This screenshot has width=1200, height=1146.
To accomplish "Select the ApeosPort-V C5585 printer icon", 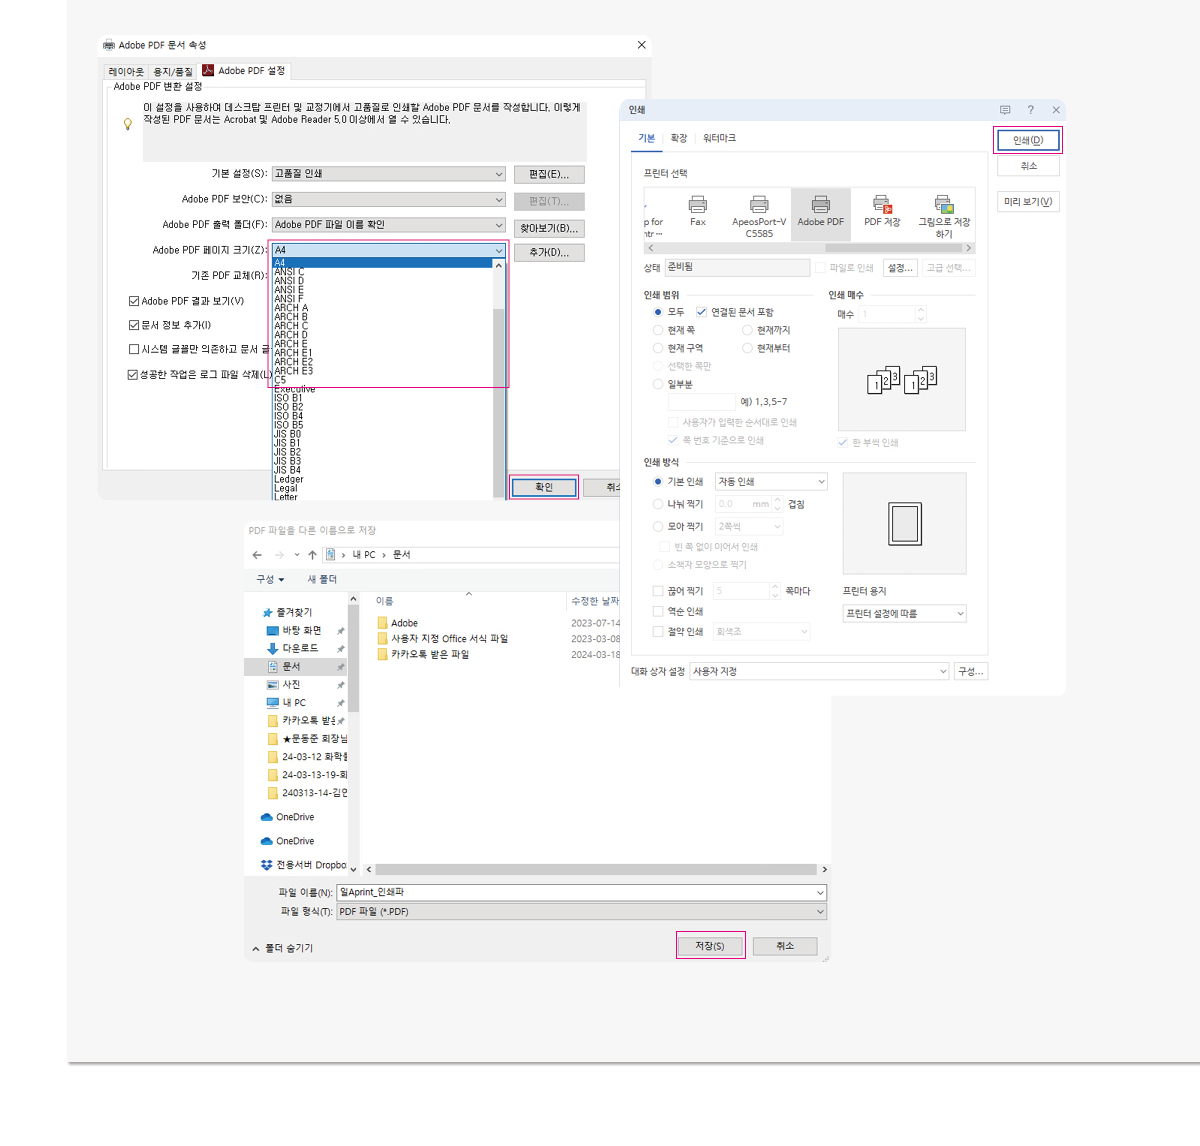I will [x=759, y=205].
